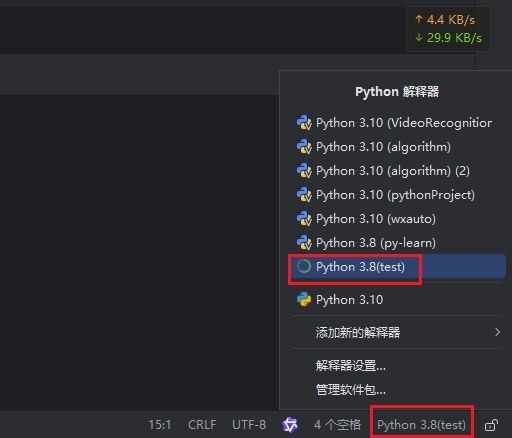Screen dimensions: 512x438
Task: Expand 添加新的解释器 submenu arrow
Action: coord(497,332)
